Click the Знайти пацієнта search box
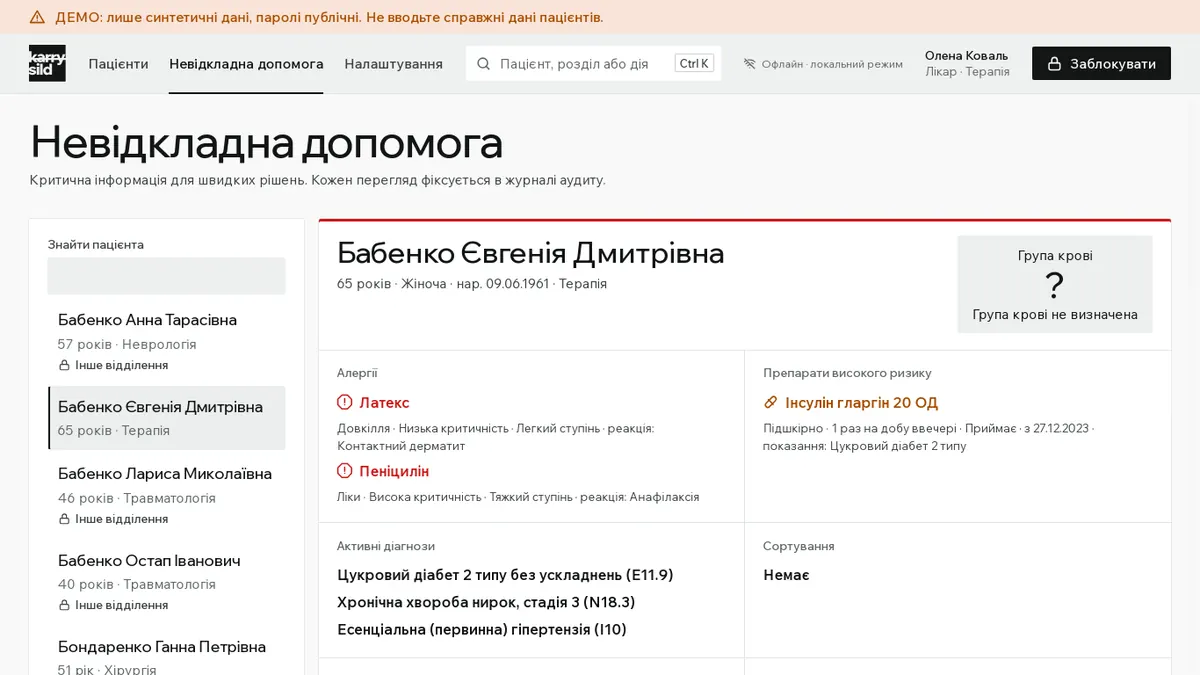Viewport: 1200px width, 675px height. pyautogui.click(x=166, y=276)
